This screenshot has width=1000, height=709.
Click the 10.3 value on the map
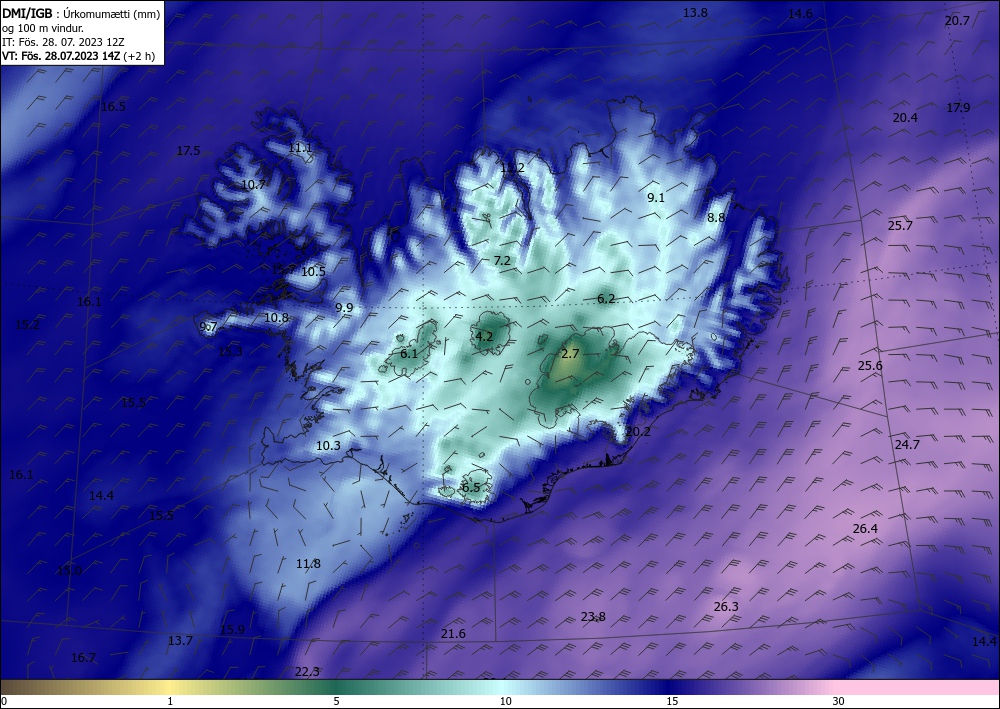coord(328,446)
